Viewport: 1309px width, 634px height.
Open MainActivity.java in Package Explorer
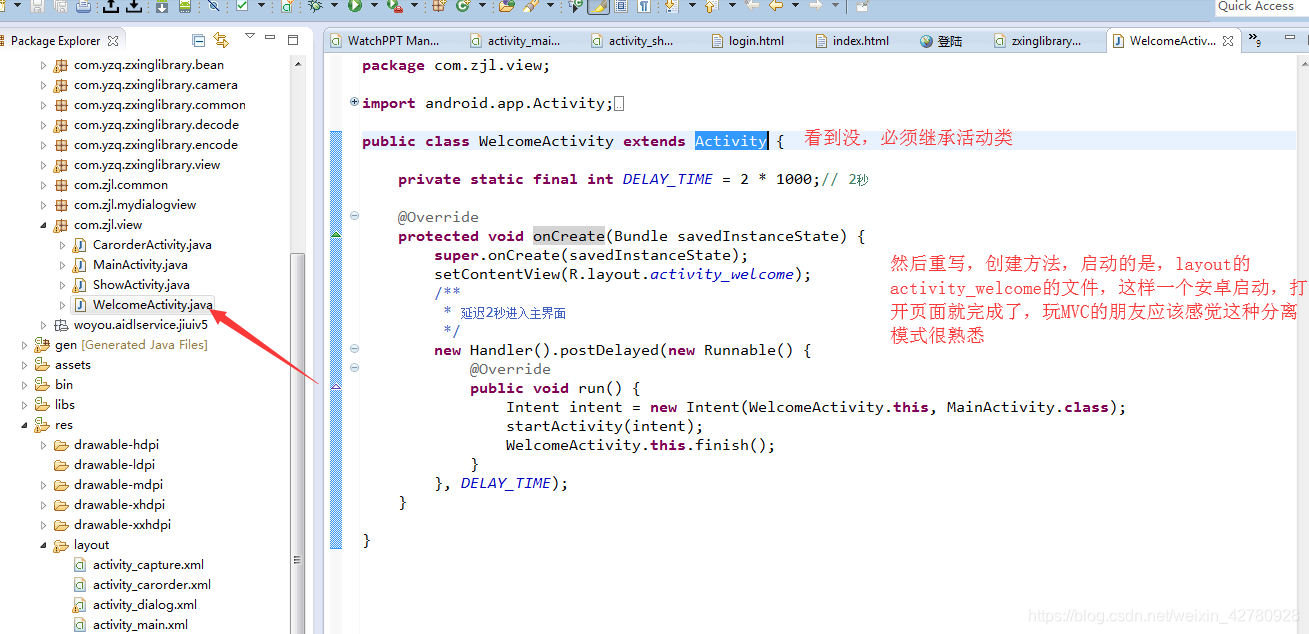tap(140, 265)
